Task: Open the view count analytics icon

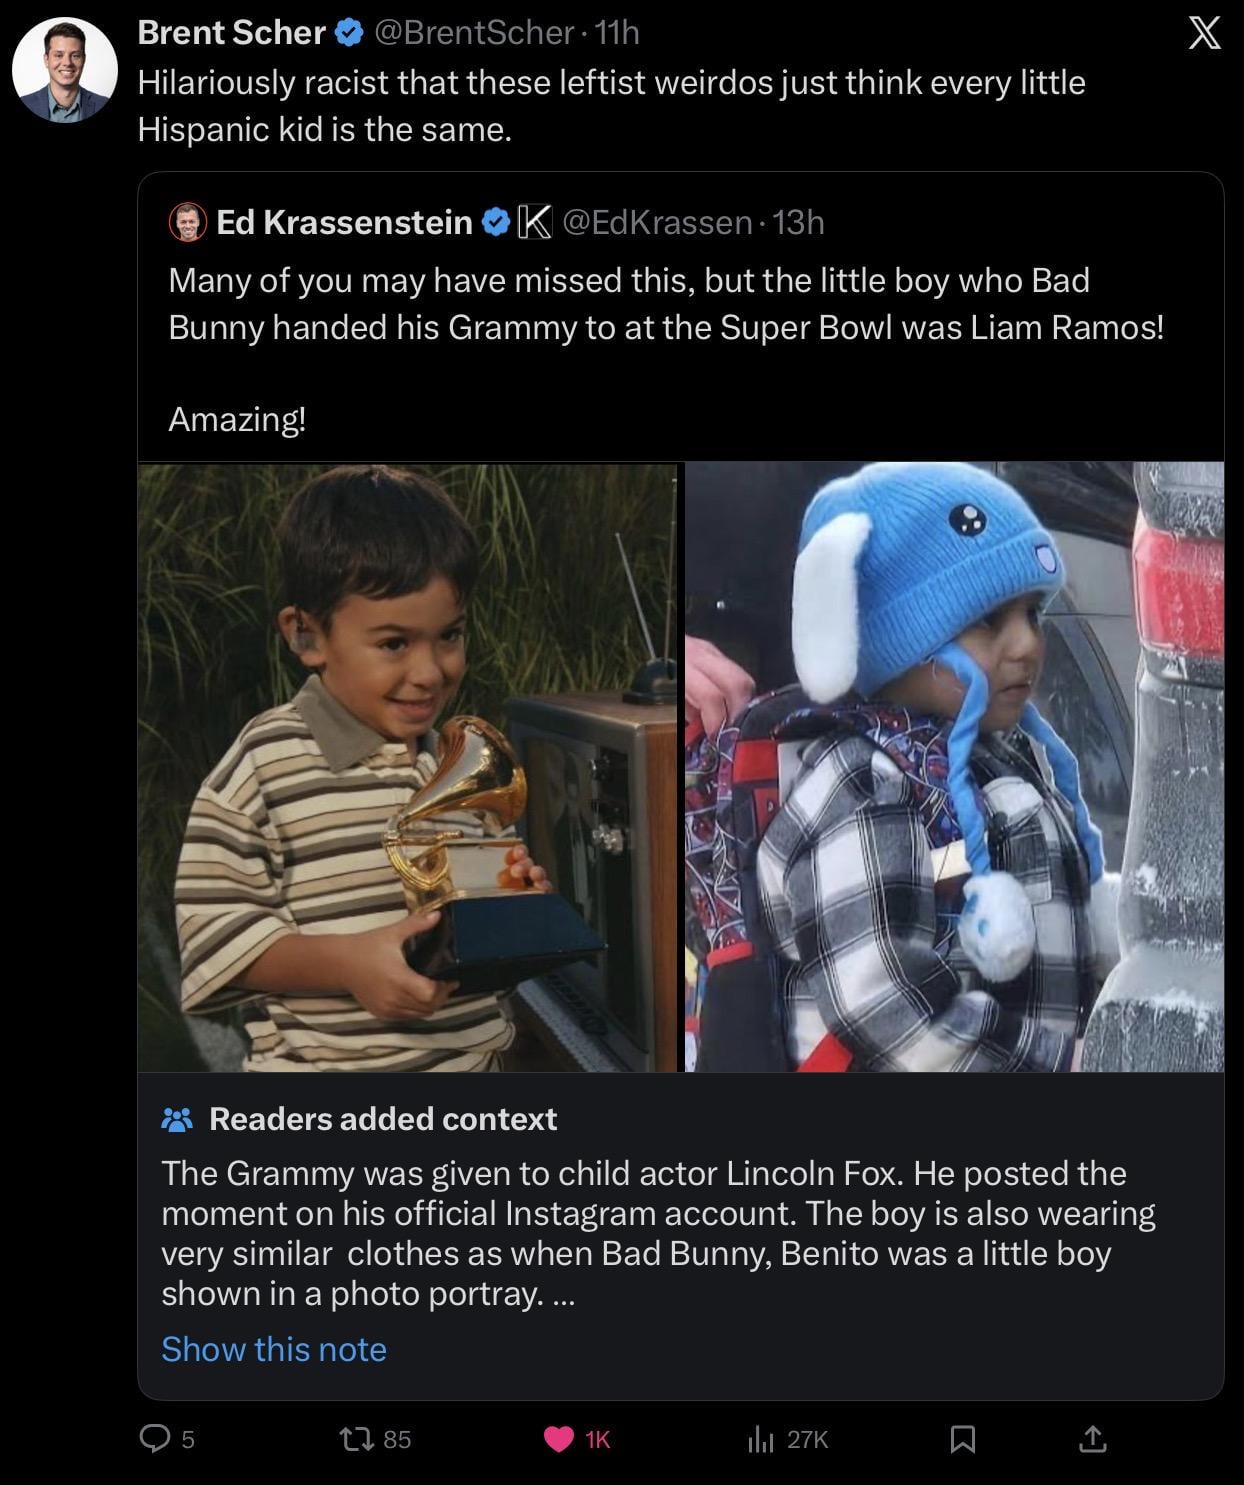Action: click(761, 1439)
